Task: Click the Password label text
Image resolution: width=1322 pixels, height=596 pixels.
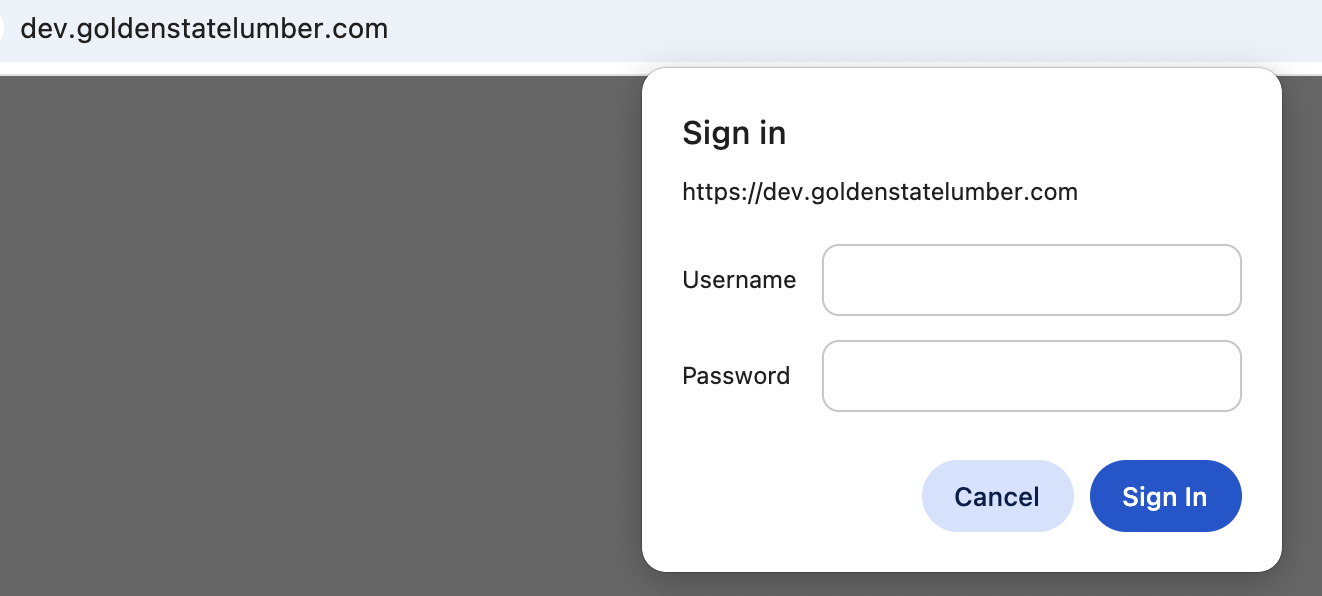Action: (736, 376)
